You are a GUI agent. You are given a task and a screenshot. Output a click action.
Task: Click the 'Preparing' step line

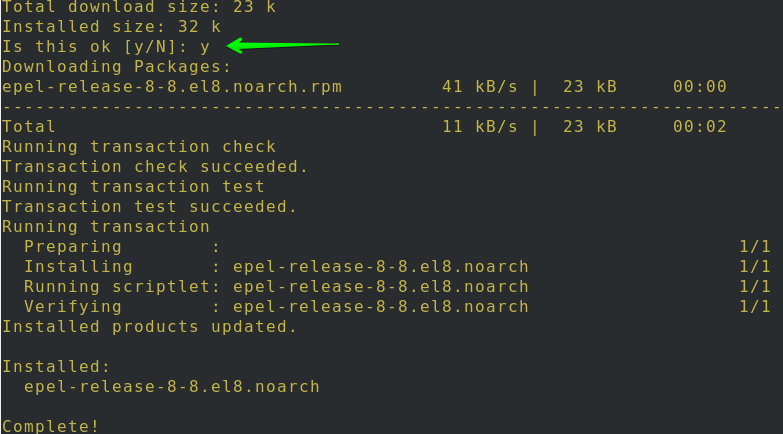[x=73, y=247]
